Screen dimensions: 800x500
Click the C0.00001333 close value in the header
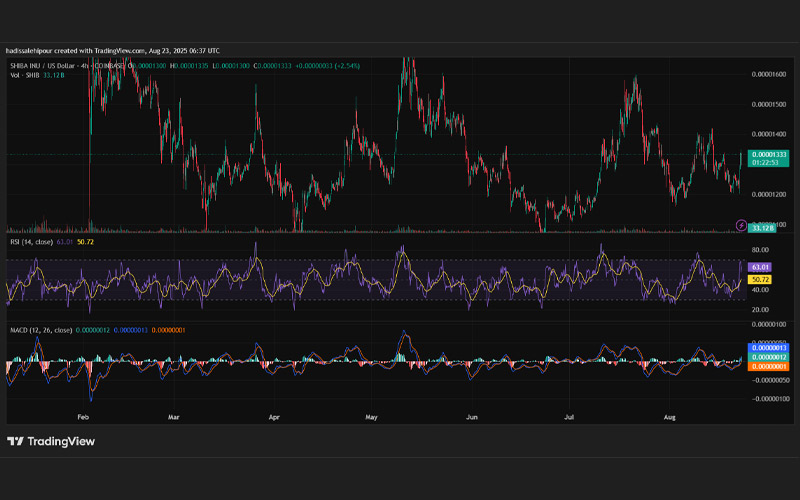pos(273,66)
